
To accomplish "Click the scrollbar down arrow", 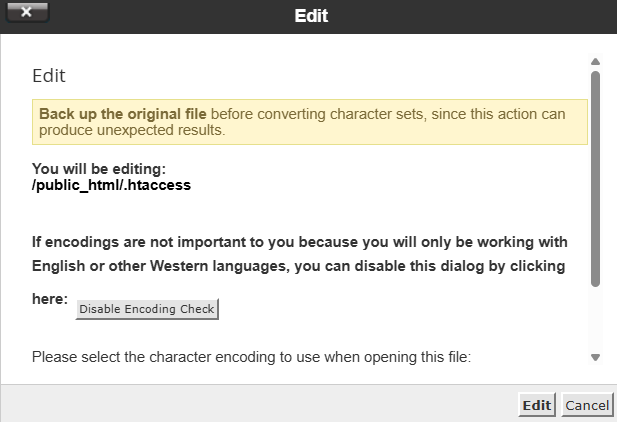I will (595, 357).
